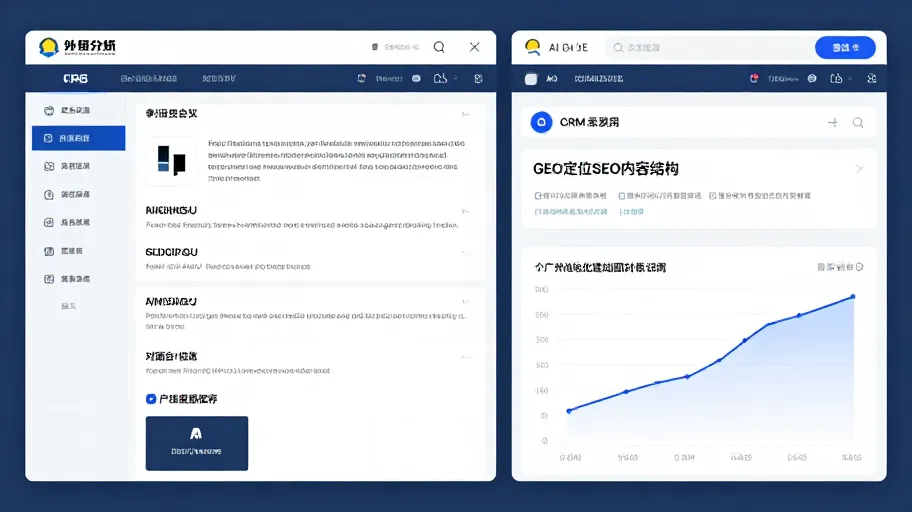Click the blue pill button in right window header
This screenshot has width=912, height=512.
pyautogui.click(x=845, y=48)
